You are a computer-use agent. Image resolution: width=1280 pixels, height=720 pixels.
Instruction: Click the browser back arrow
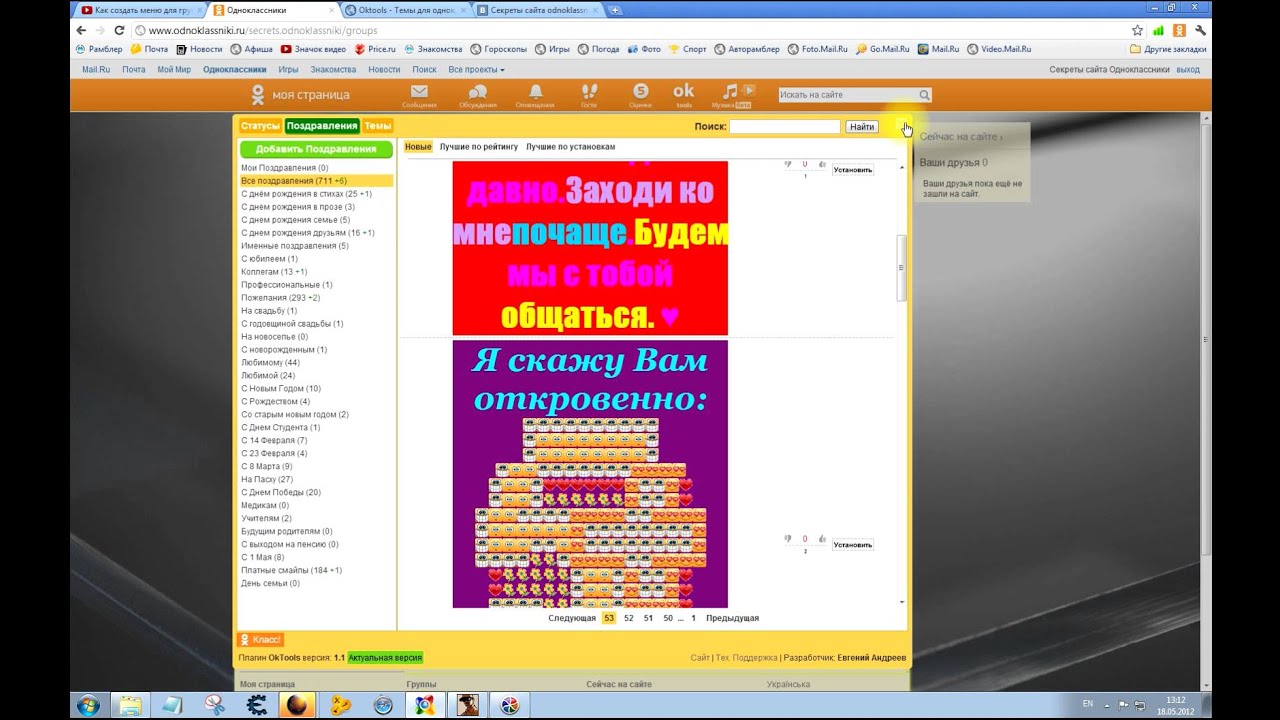point(82,30)
